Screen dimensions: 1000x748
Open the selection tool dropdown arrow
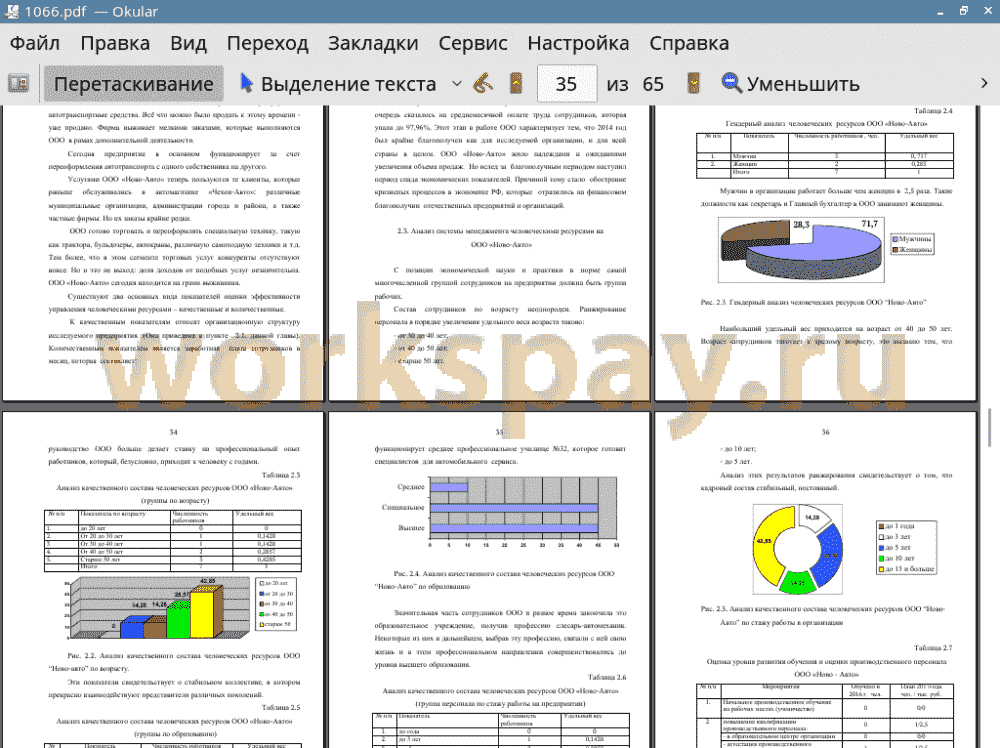pos(457,84)
